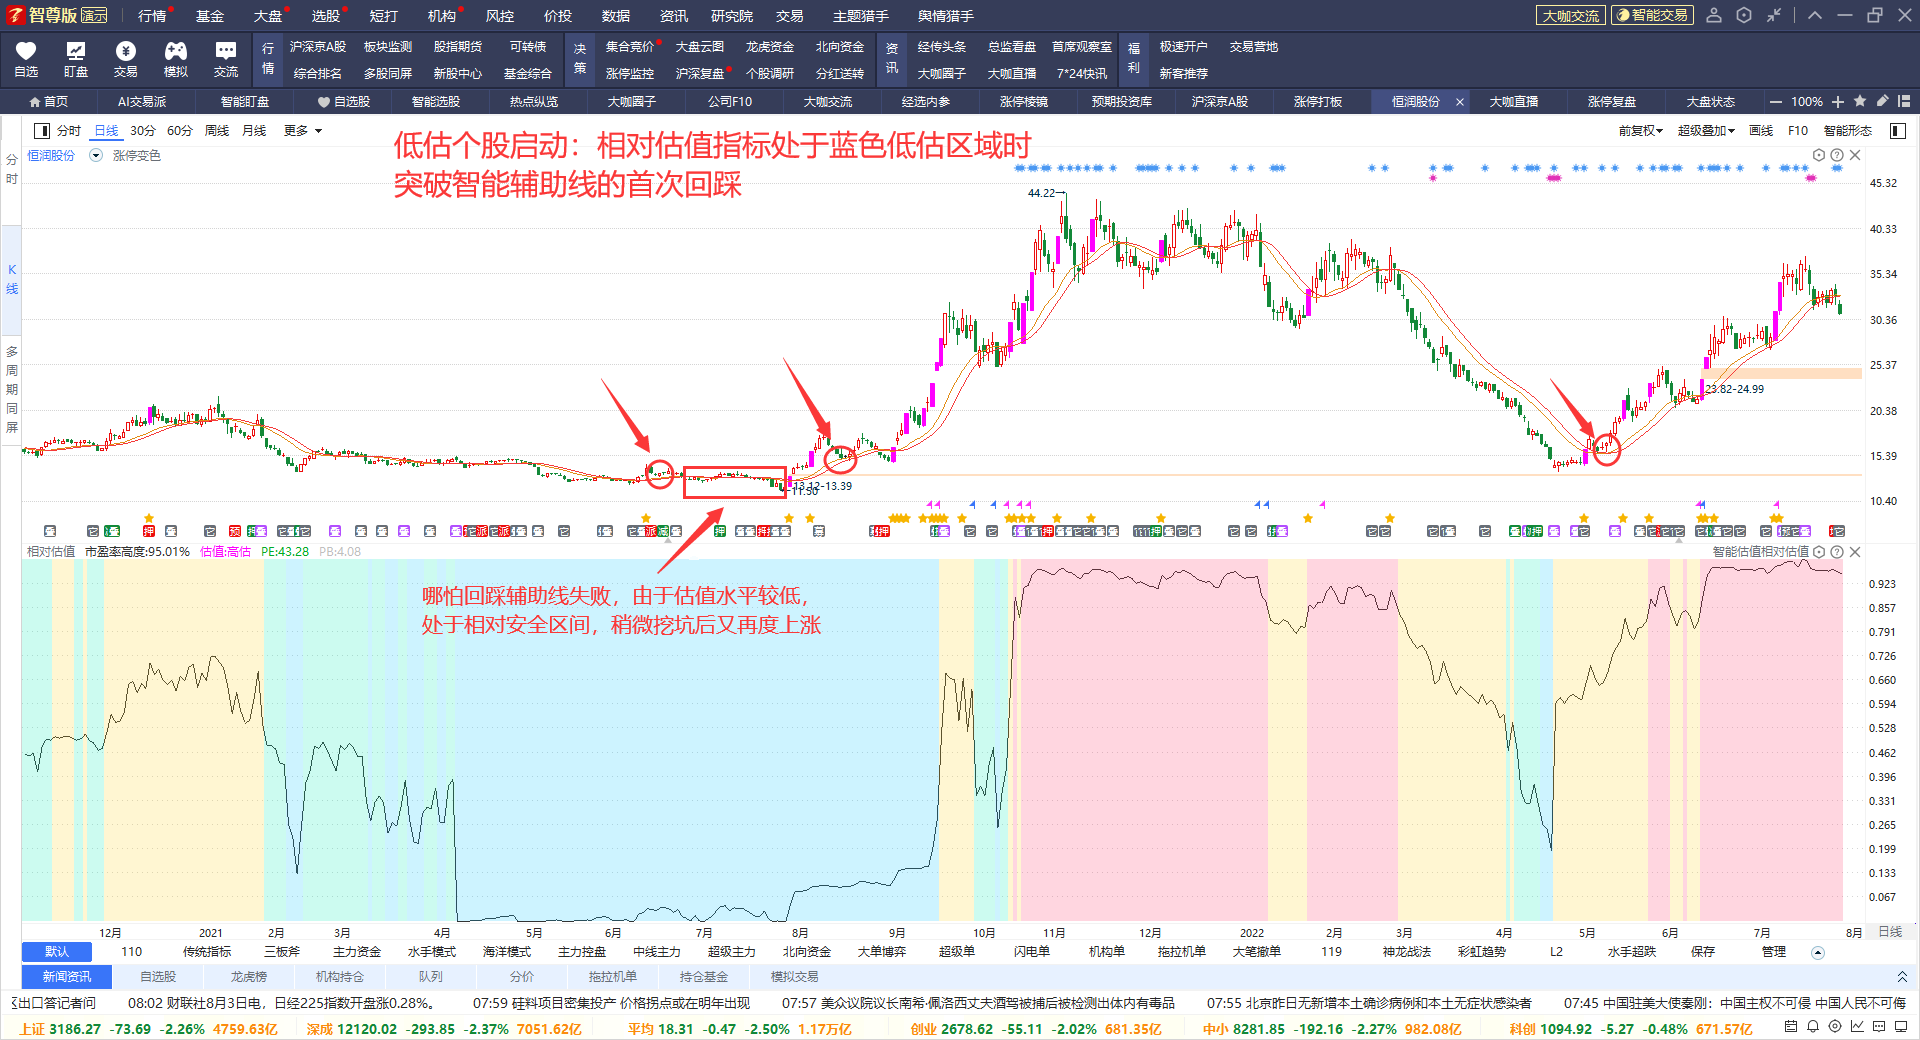The image size is (1920, 1040).
Task: Click shrink arrows icon in title bar
Action: click(1774, 15)
